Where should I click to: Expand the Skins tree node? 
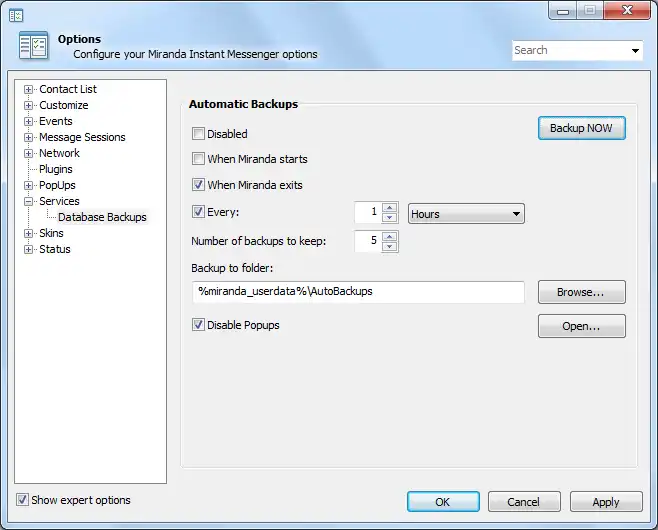(28, 233)
